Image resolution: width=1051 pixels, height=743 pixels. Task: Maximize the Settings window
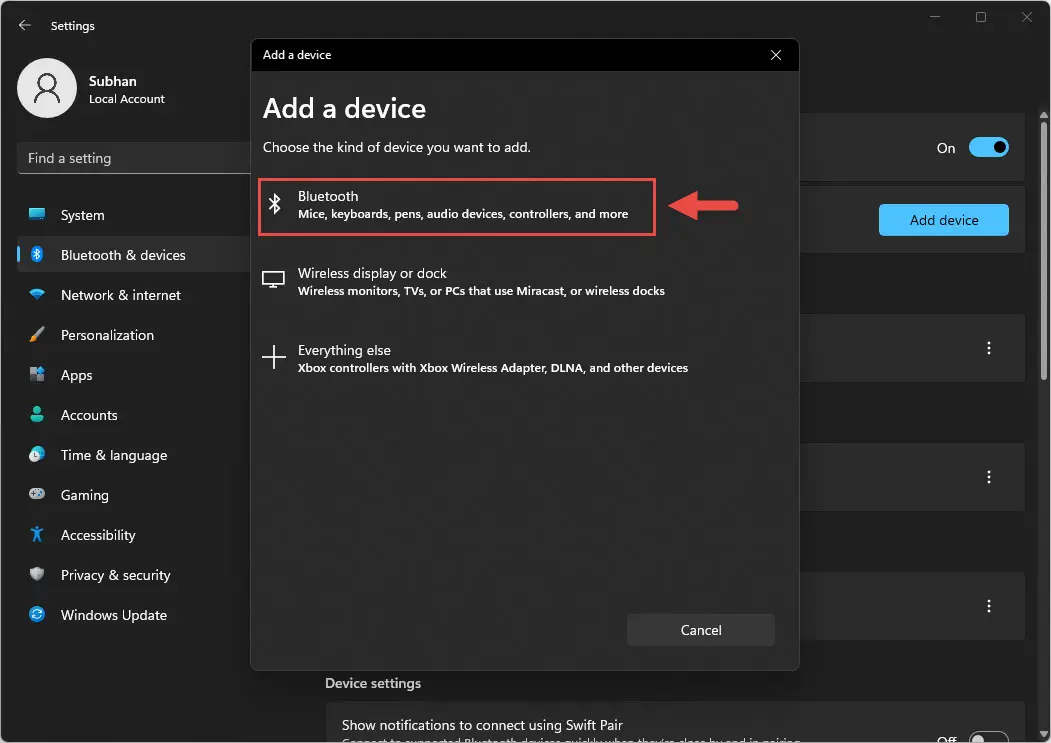(981, 17)
